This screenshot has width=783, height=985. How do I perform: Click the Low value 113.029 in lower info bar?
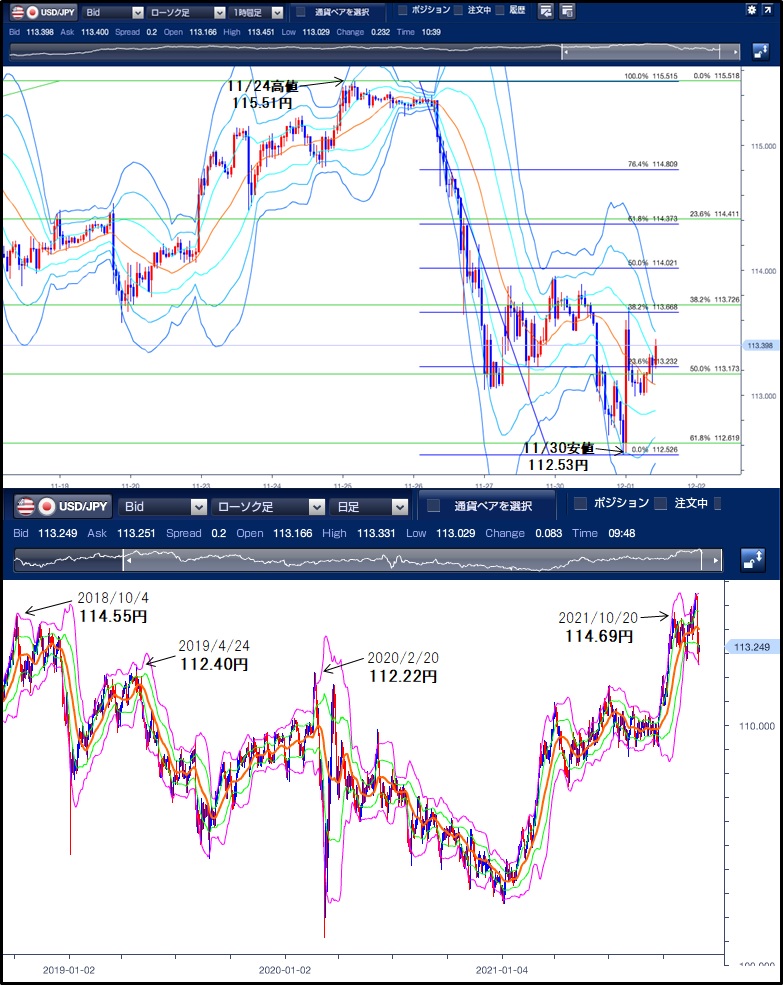[456, 533]
